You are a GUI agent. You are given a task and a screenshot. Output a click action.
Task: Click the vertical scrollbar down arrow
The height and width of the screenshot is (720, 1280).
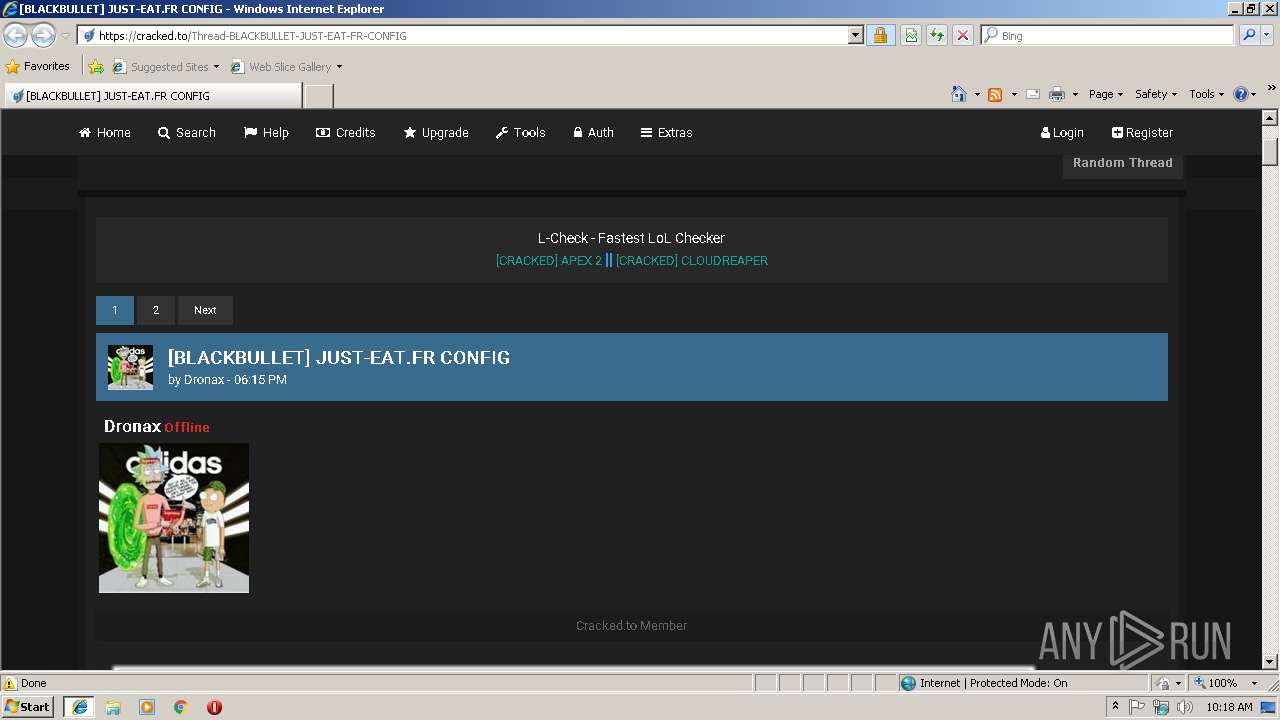tap(1271, 662)
